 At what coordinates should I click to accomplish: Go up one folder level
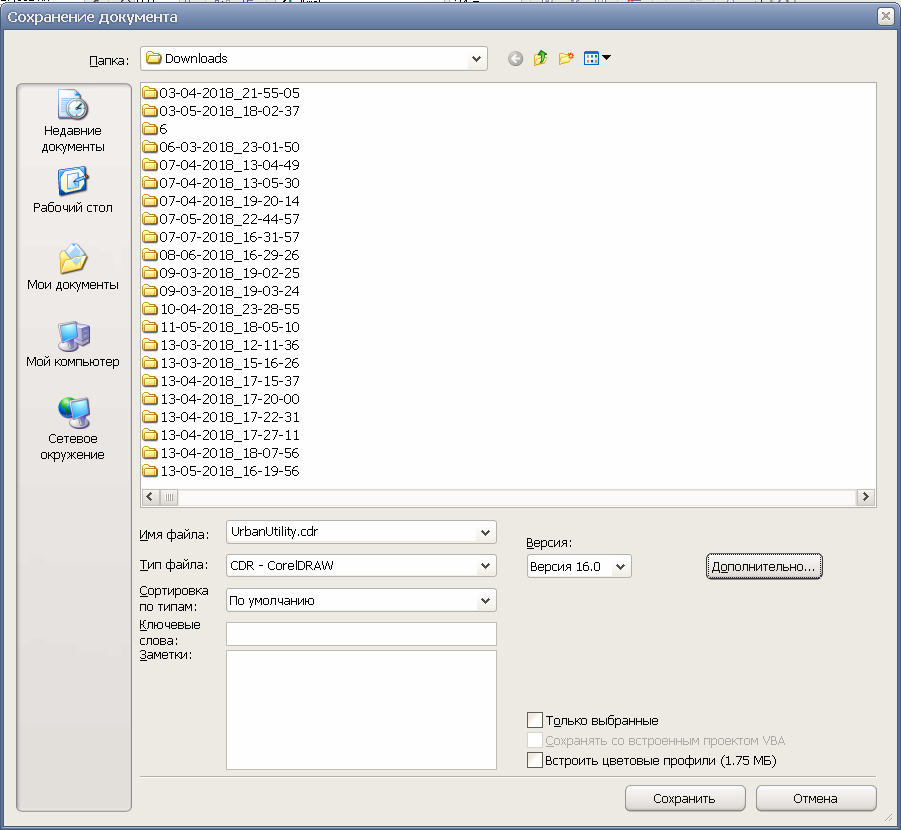click(540, 59)
